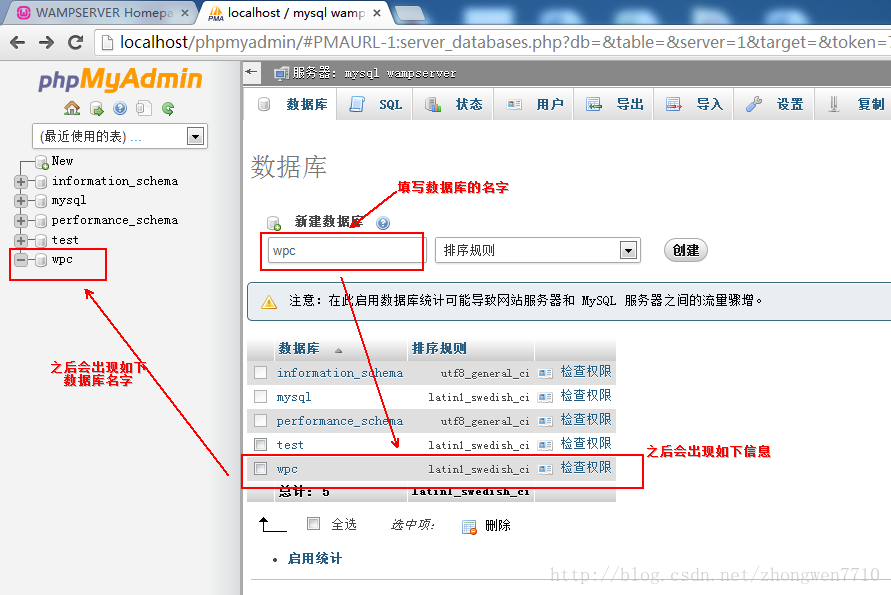This screenshot has width=891, height=595.
Task: Collapse the navigation panel arrow
Action: click(251, 72)
